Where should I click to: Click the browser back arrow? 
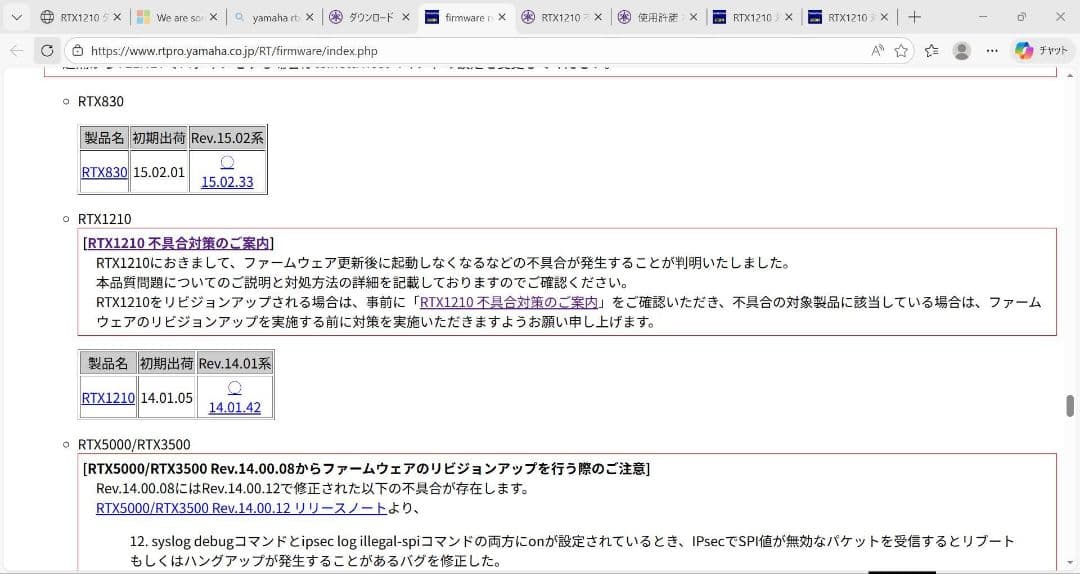pyautogui.click(x=17, y=50)
